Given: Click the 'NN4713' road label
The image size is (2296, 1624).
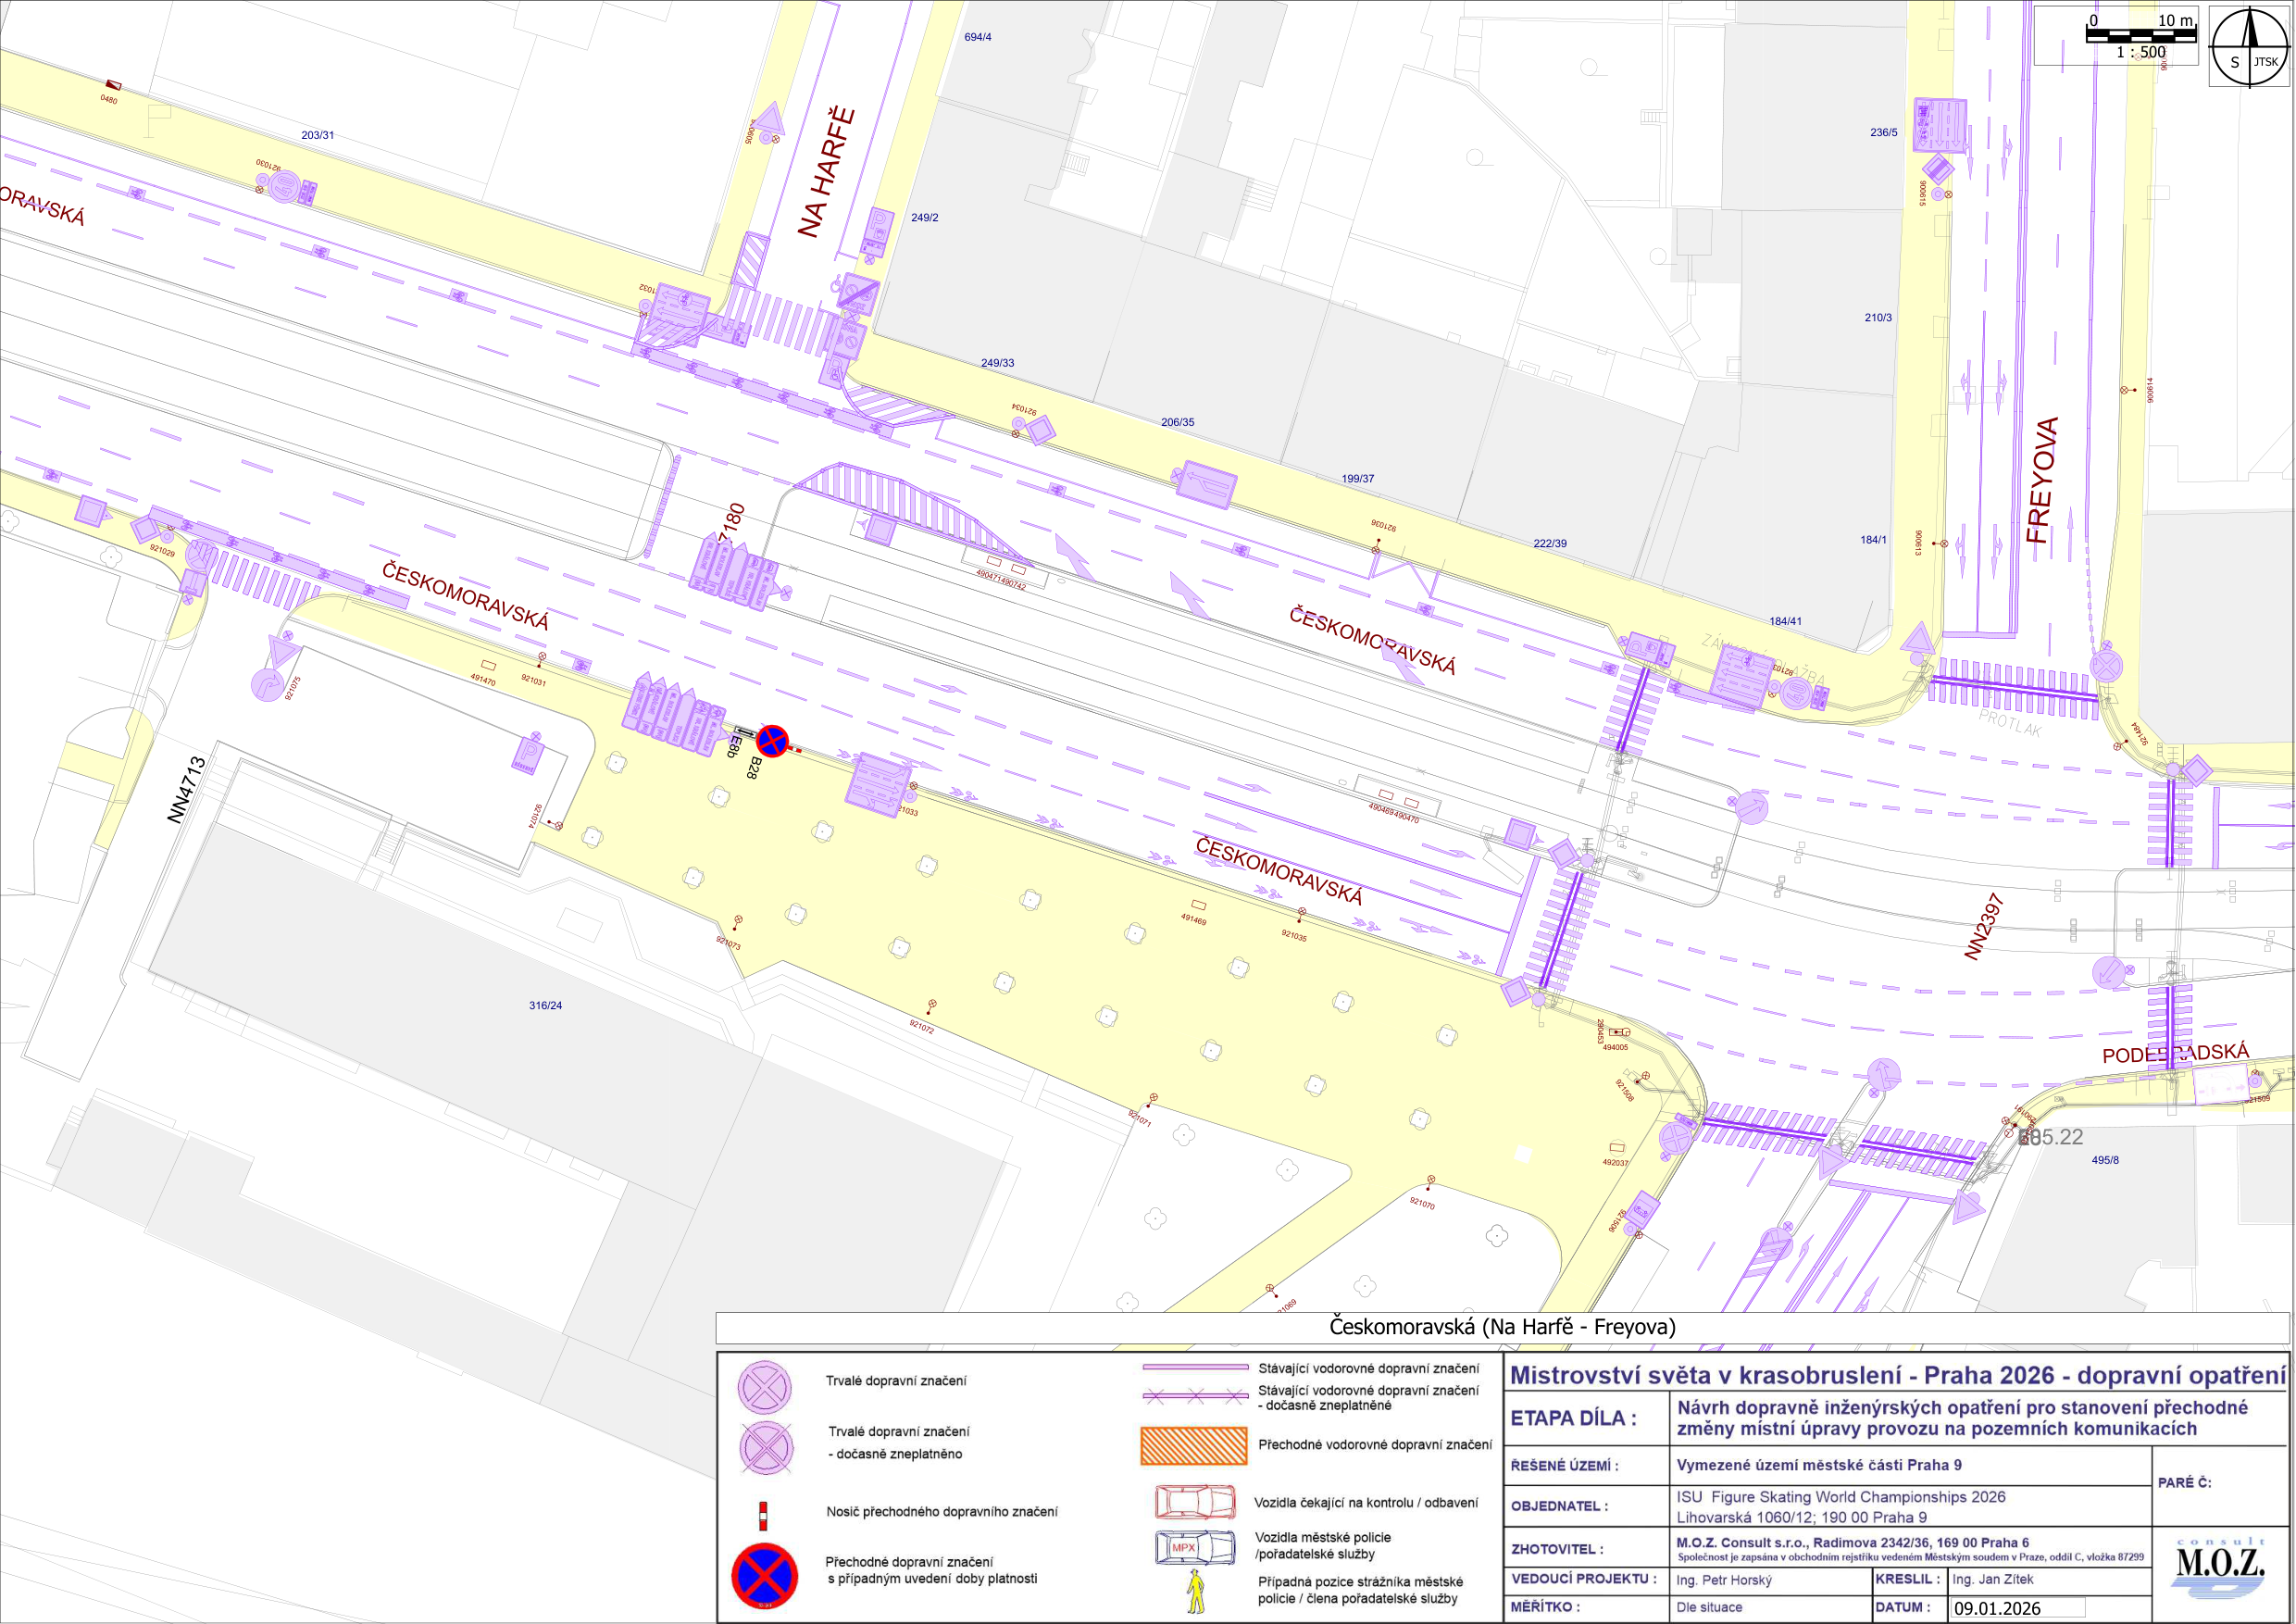Looking at the screenshot, I should pyautogui.click(x=186, y=790).
